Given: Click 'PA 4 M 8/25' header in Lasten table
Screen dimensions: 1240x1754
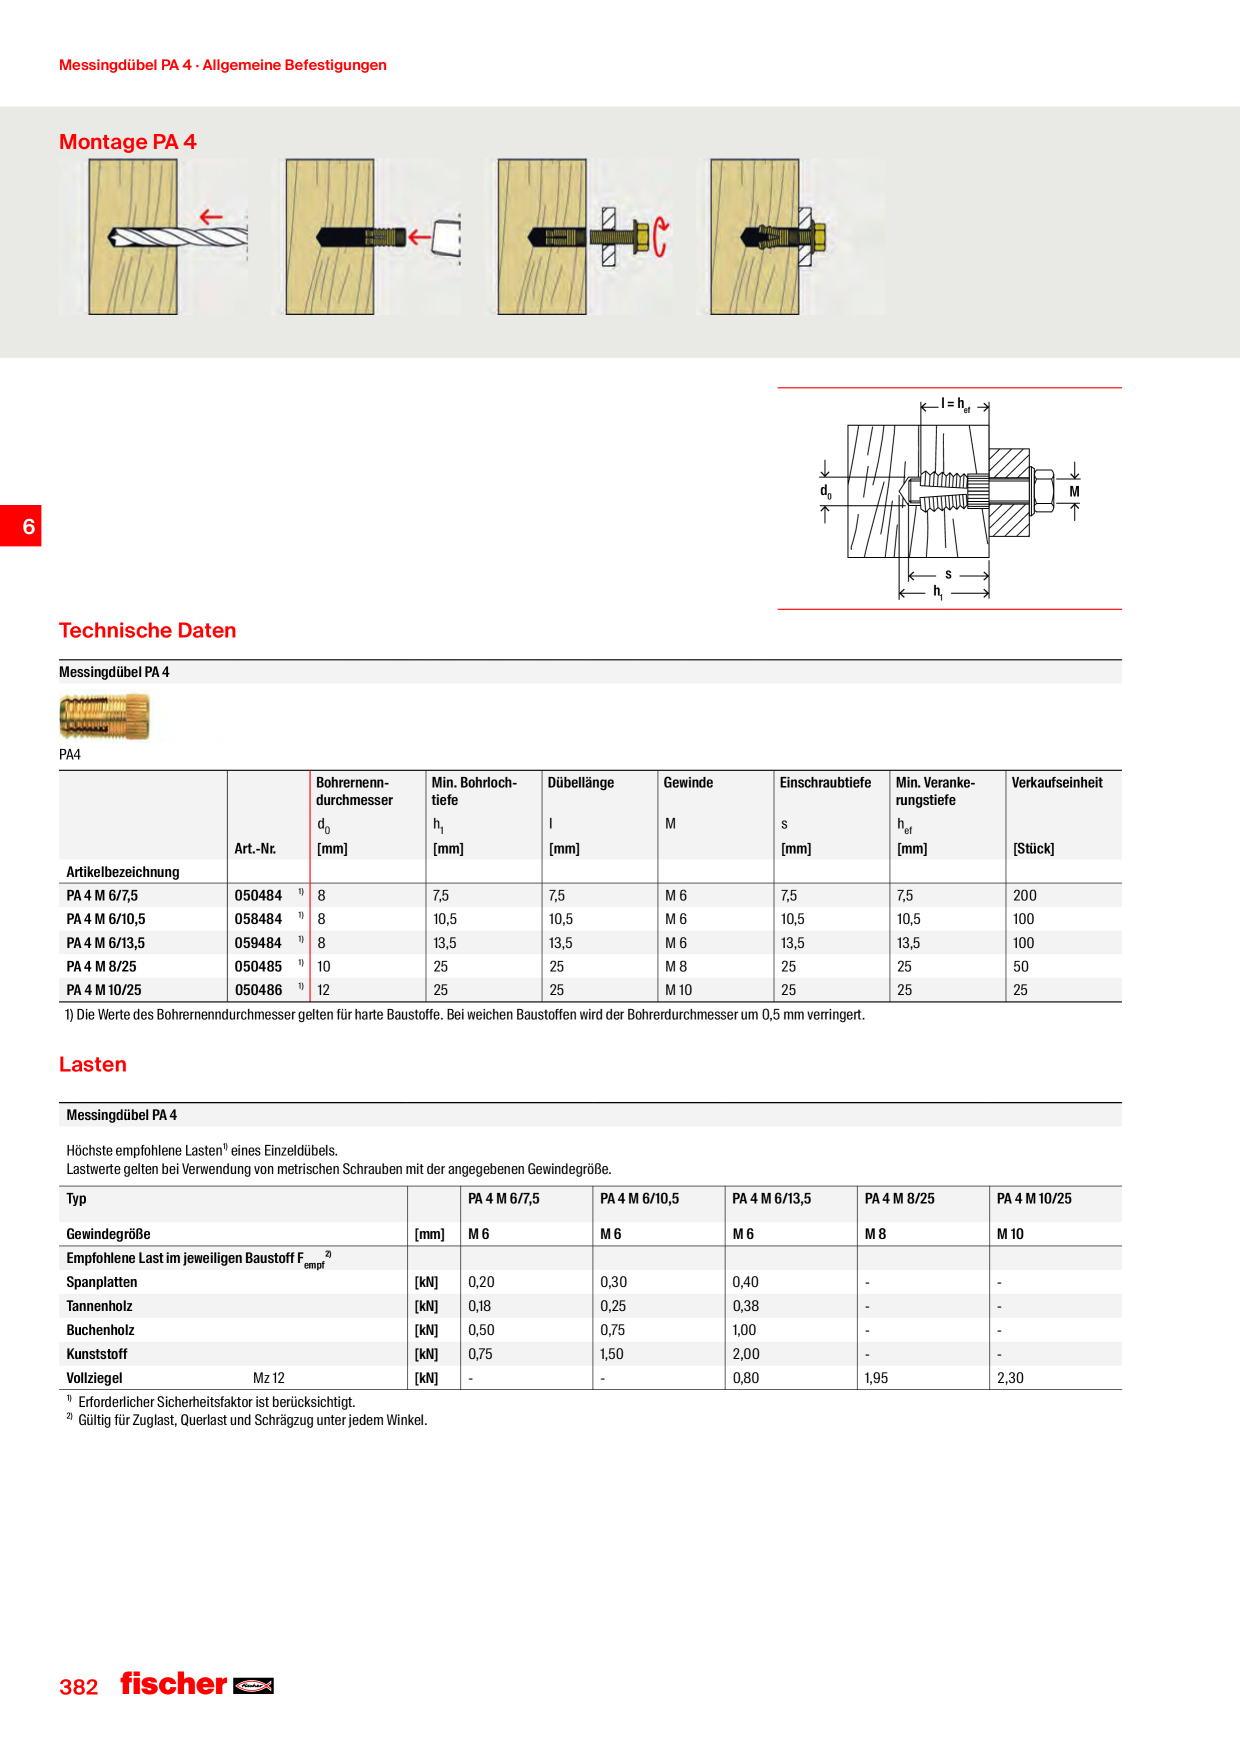Looking at the screenshot, I should click(x=900, y=1199).
